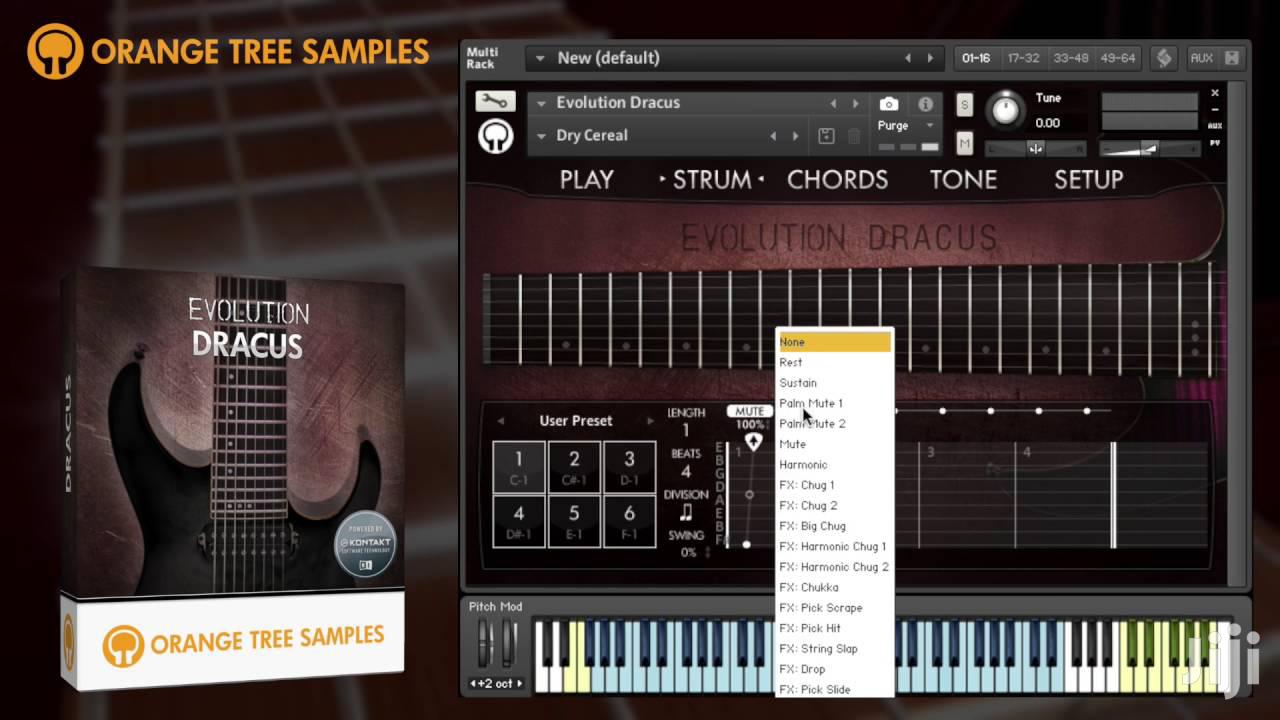Choose Rest in articulation menu

834,363
